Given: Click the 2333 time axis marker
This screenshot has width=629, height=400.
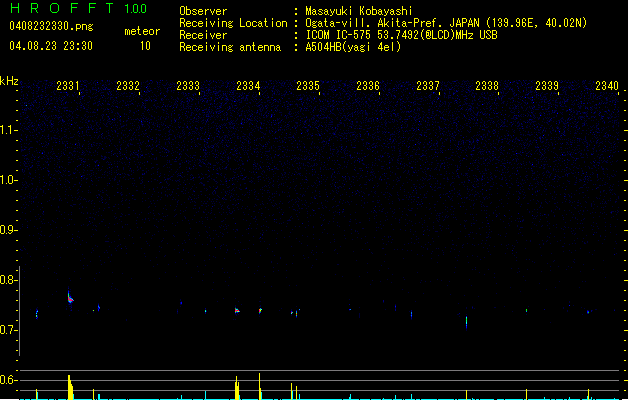Looking at the screenshot, I should tap(188, 85).
